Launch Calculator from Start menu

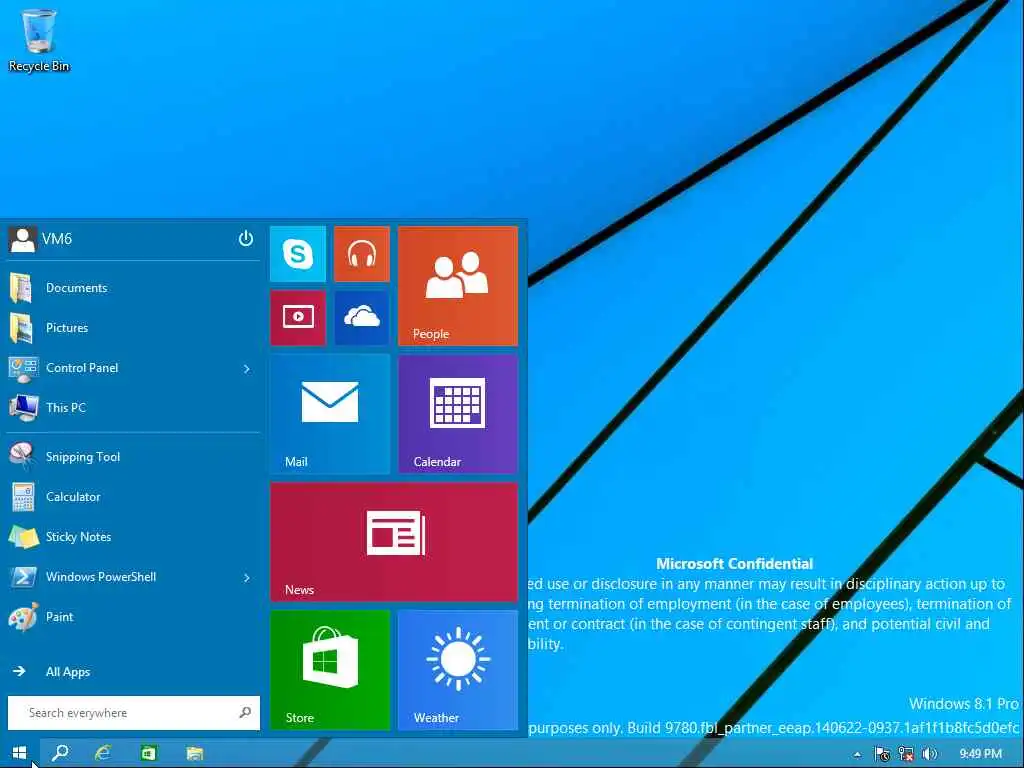[x=133, y=497]
